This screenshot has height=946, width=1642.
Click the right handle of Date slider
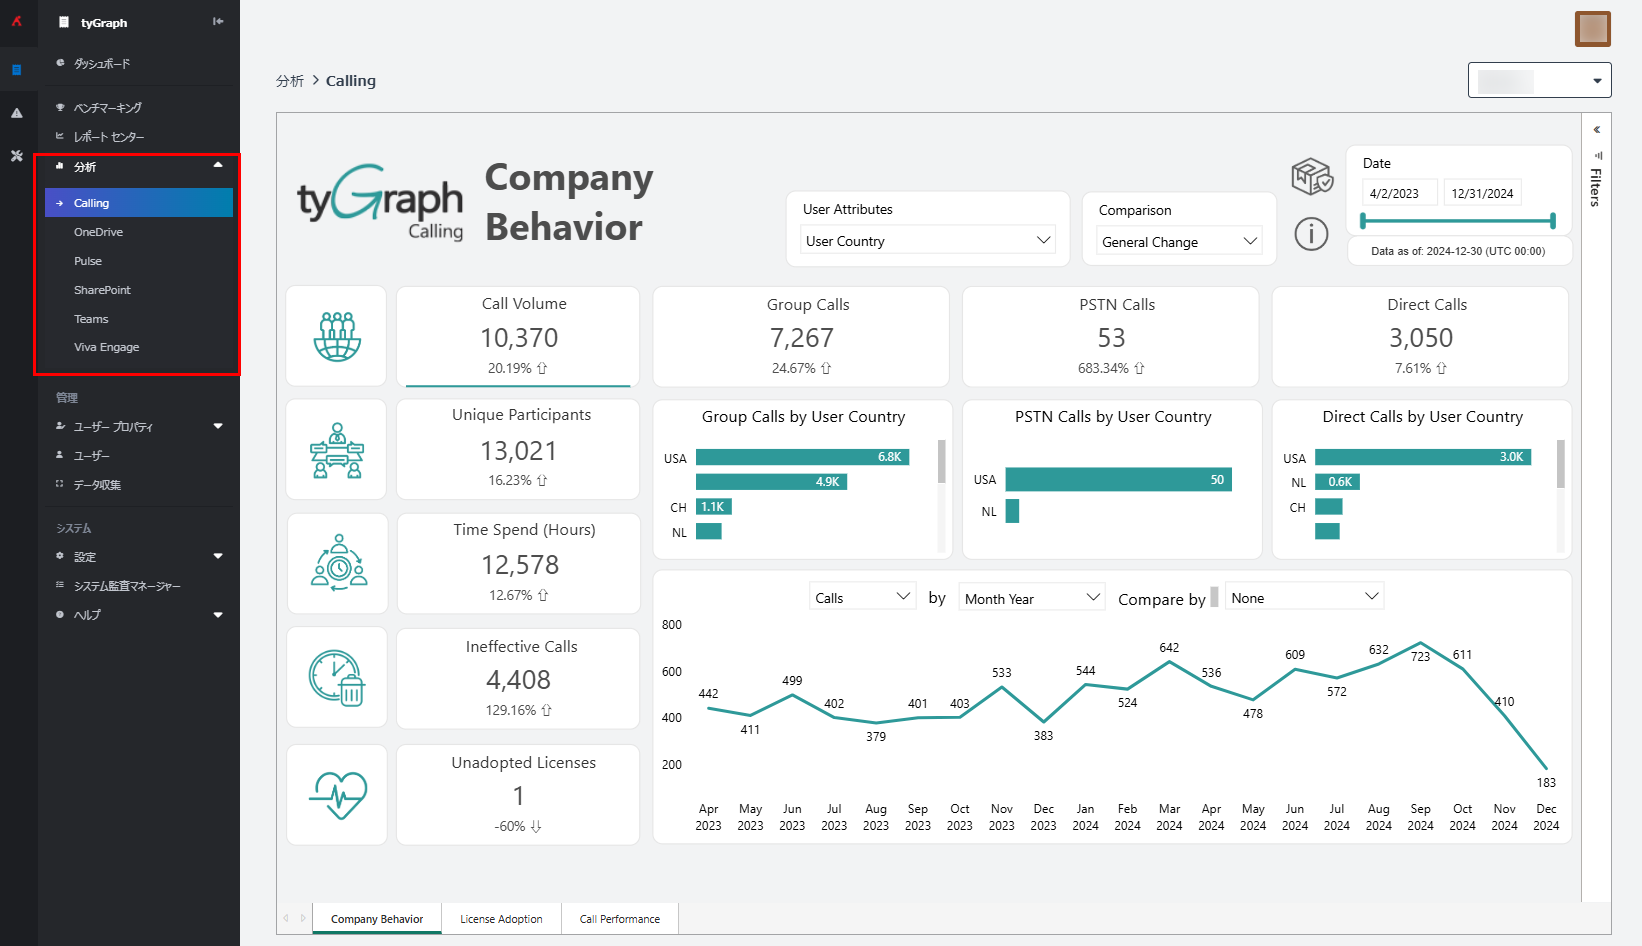click(x=1552, y=221)
